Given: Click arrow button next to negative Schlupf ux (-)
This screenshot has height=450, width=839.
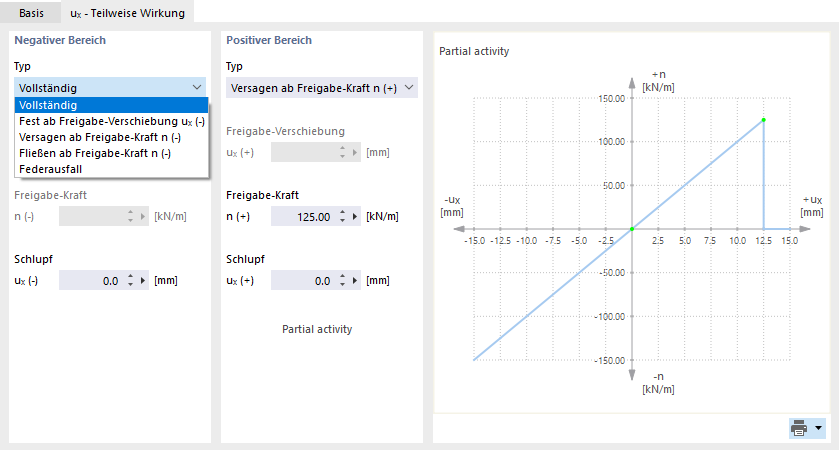Looking at the screenshot, I should click(x=143, y=281).
